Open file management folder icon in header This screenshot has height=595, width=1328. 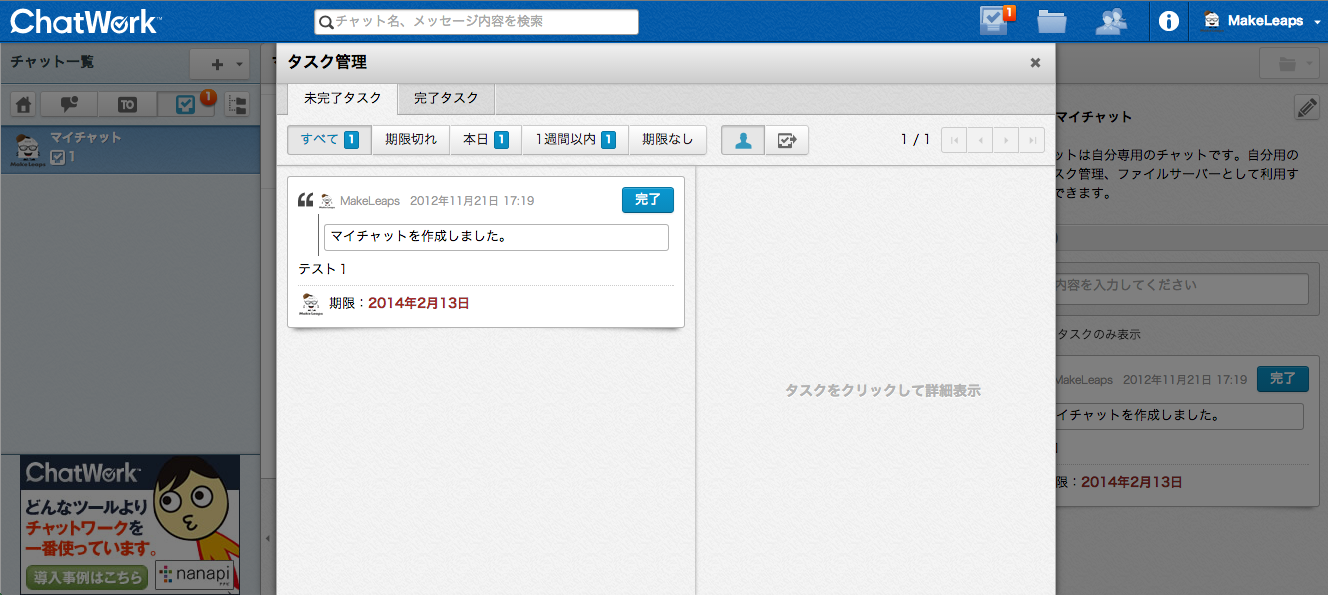[1051, 21]
